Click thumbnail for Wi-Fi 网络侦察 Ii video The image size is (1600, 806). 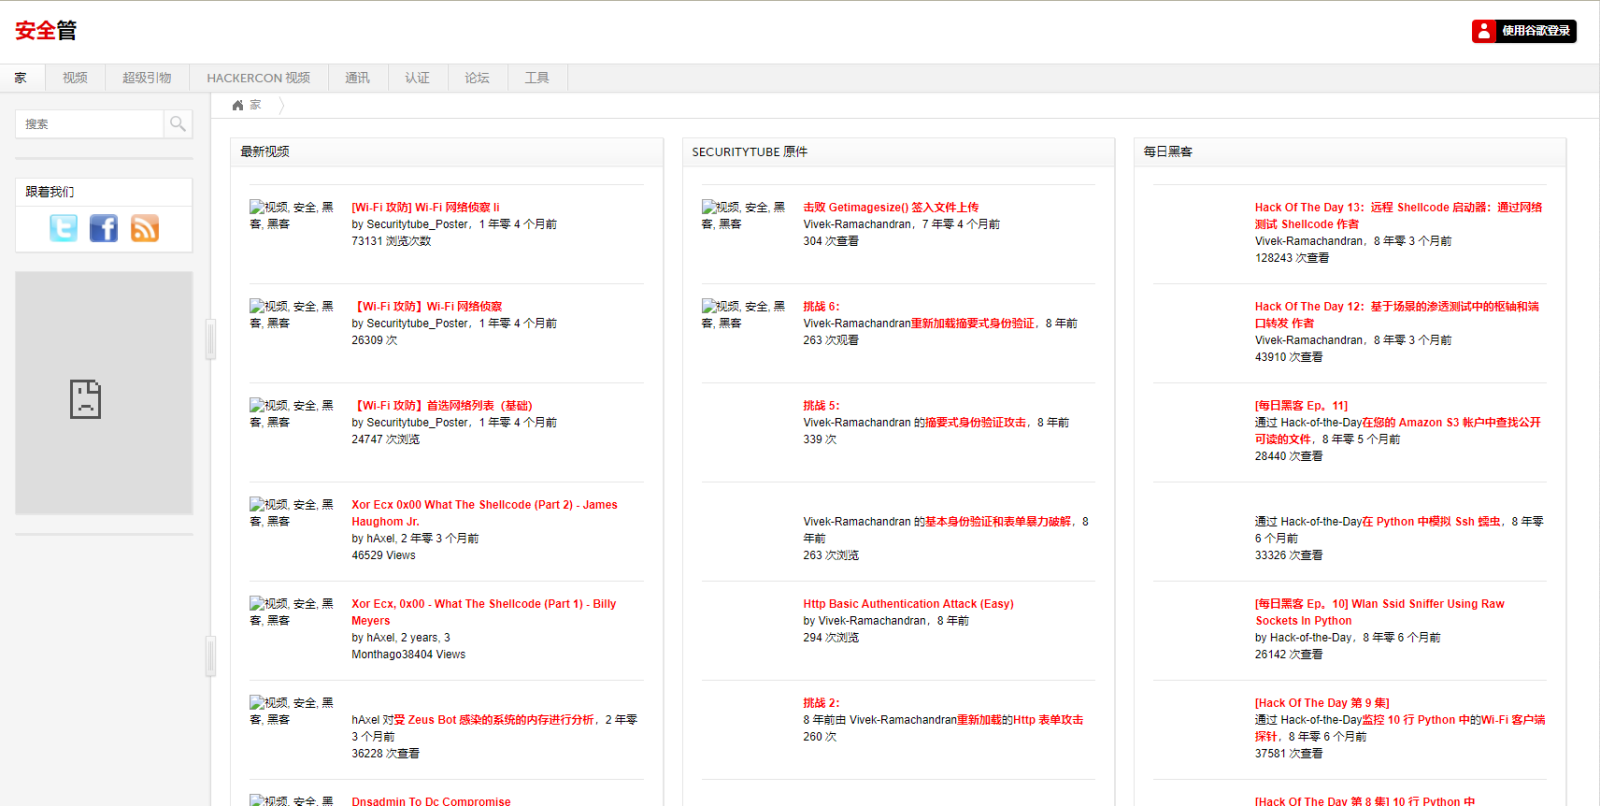[x=292, y=215]
